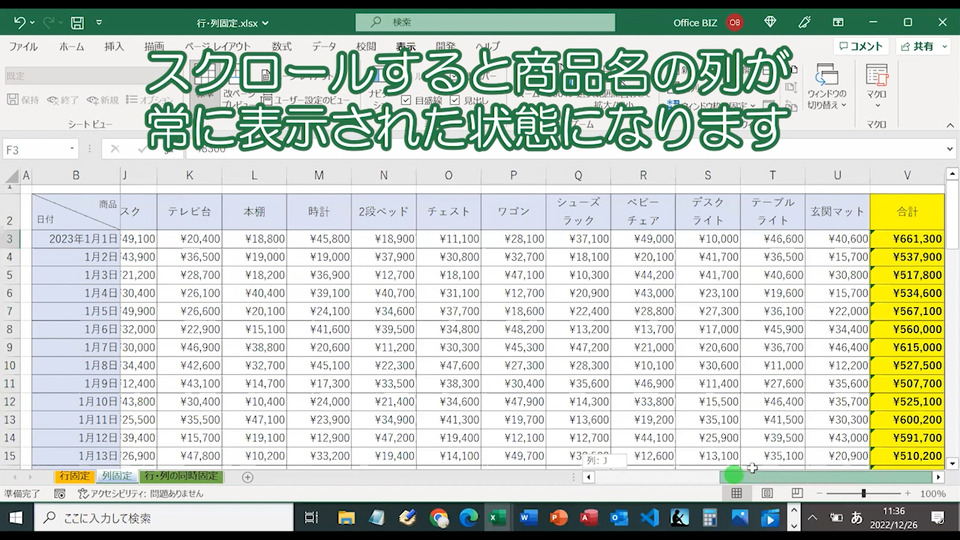This screenshot has height=540, width=960.
Task: Open the Name Box dropdown arrow
Action: pyautogui.click(x=72, y=149)
